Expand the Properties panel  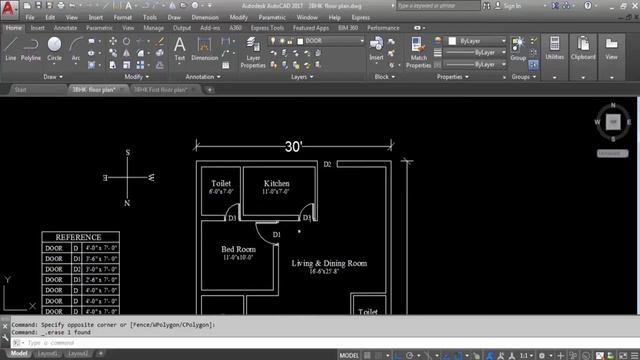(453, 77)
